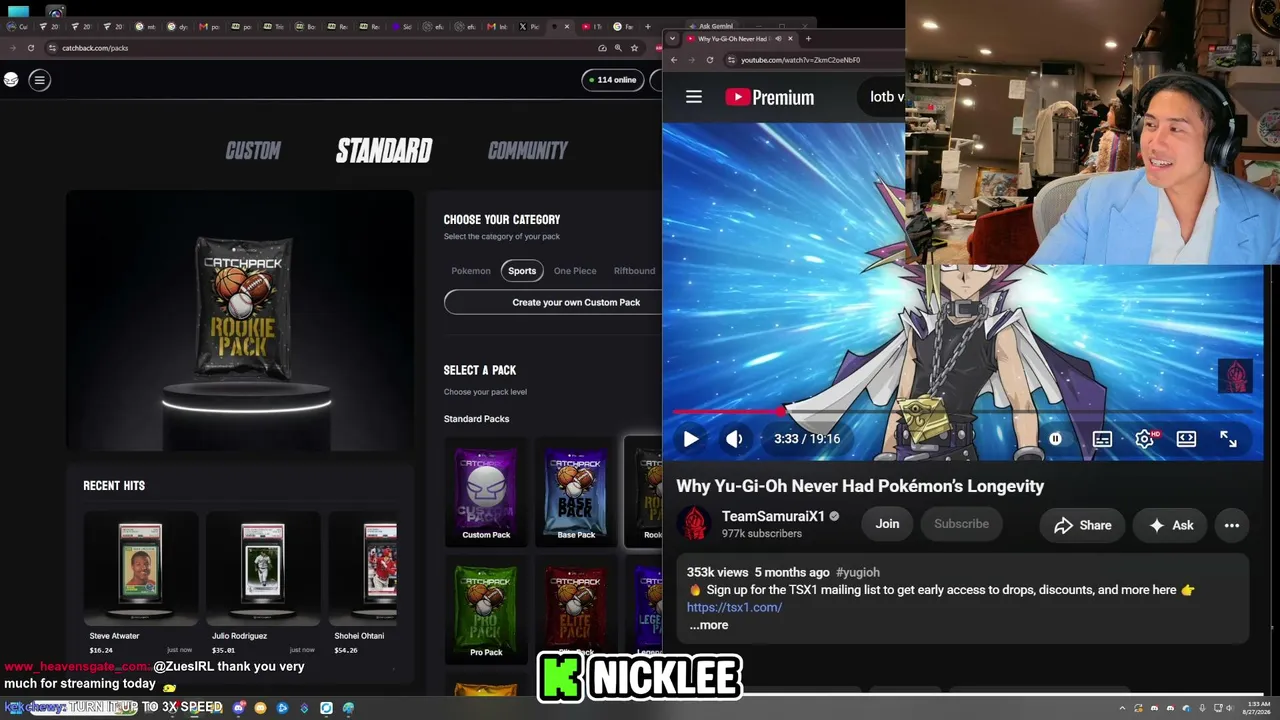Switch to the Standard packs tab

(384, 151)
